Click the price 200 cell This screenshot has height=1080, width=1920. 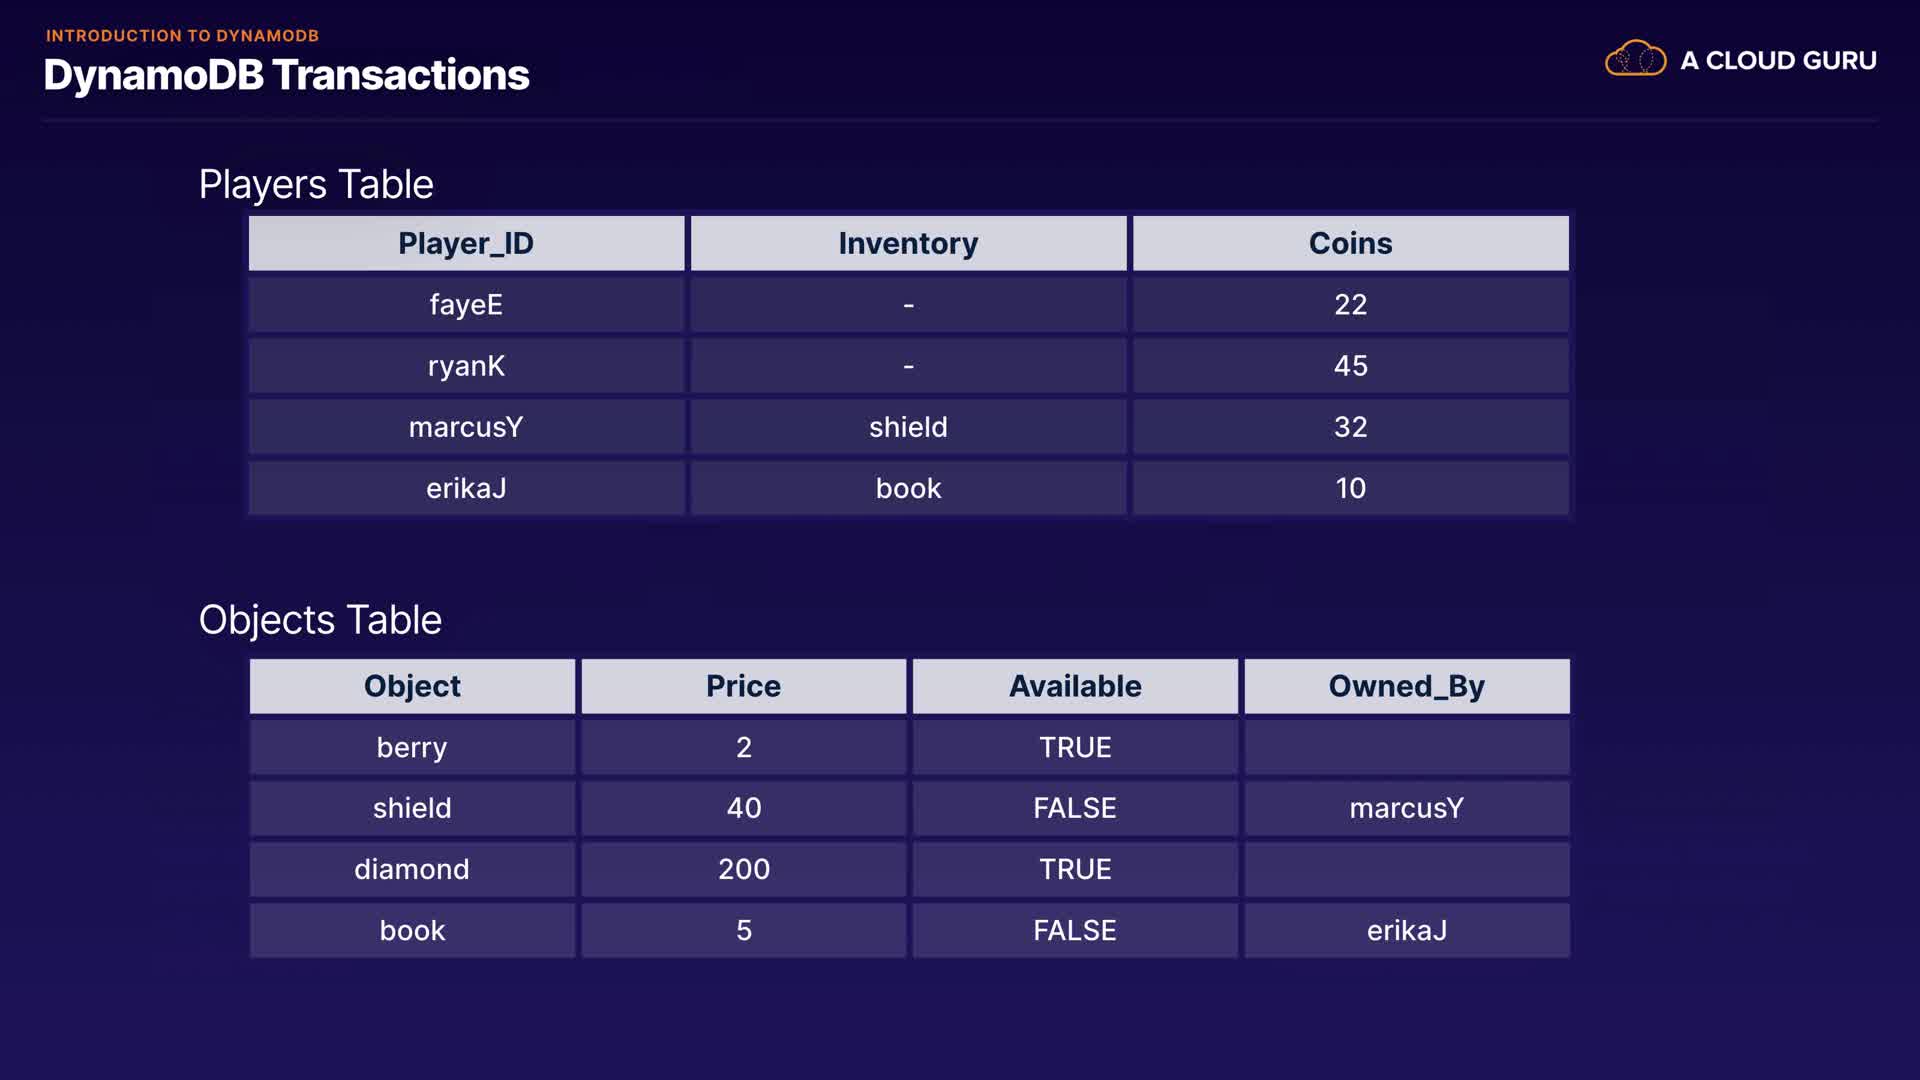point(743,869)
